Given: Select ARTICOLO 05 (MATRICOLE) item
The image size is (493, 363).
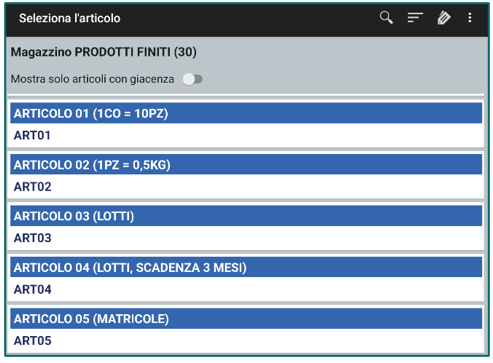Looking at the screenshot, I should 246,319.
